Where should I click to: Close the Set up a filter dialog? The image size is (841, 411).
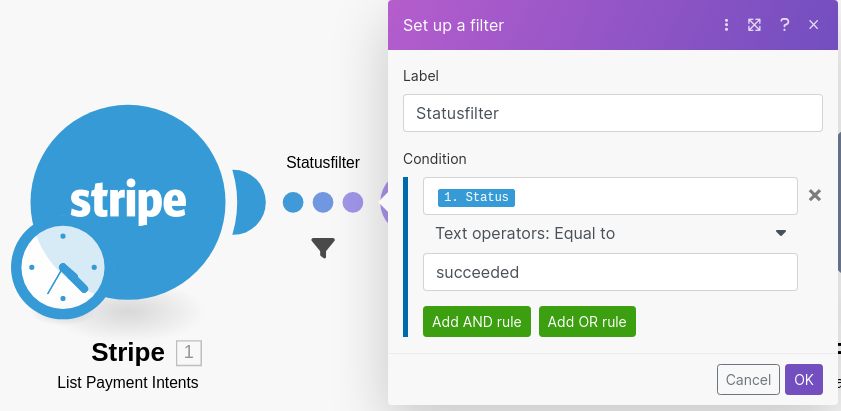[814, 25]
